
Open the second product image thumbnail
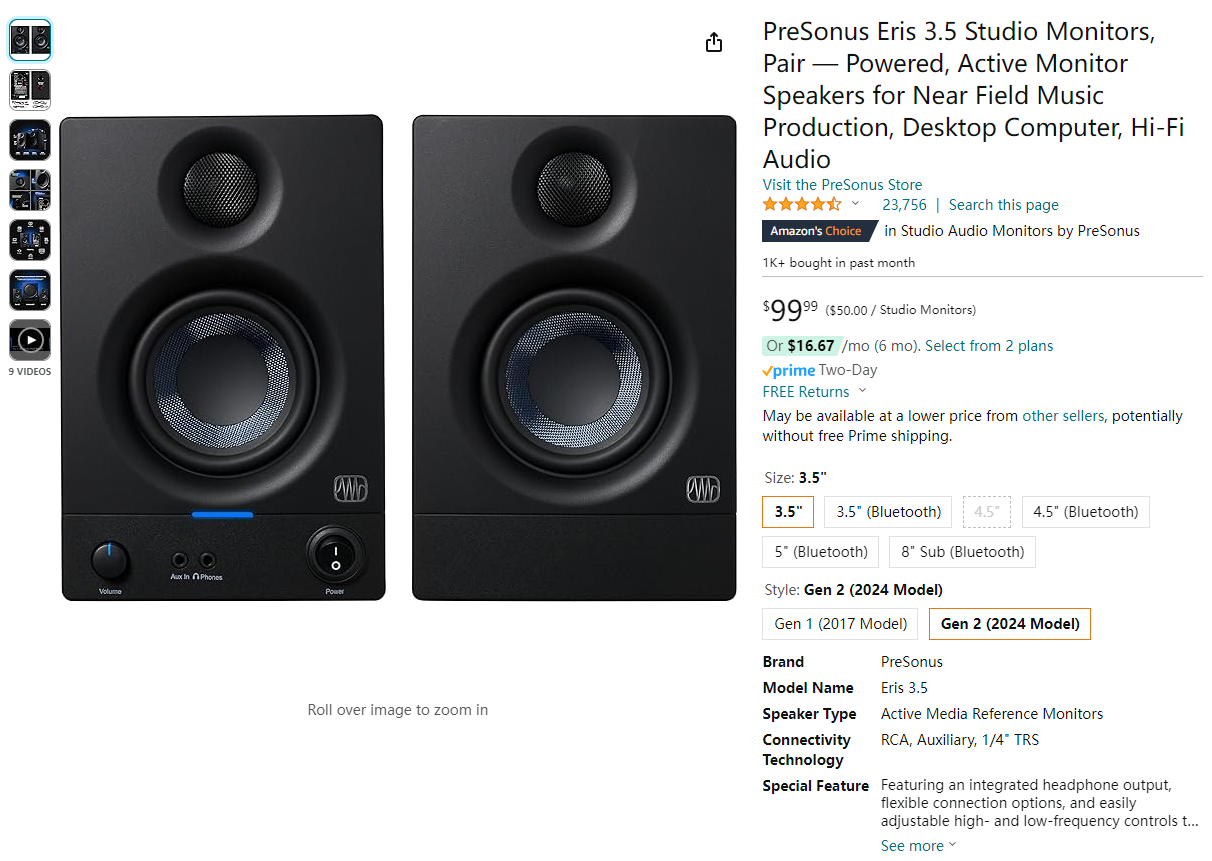30,90
